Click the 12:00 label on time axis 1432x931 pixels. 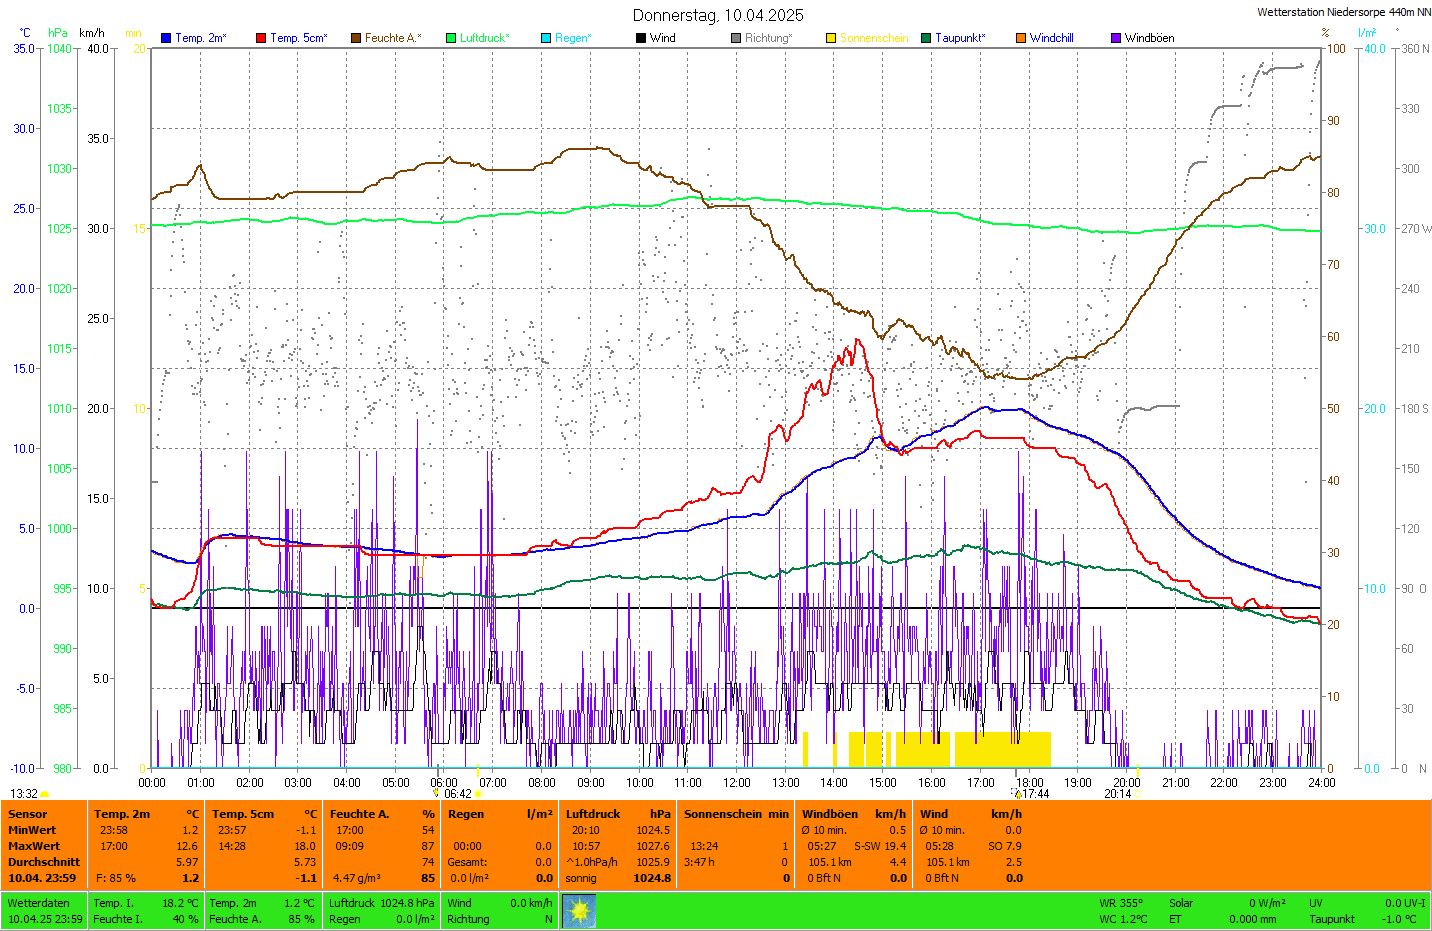tap(737, 783)
